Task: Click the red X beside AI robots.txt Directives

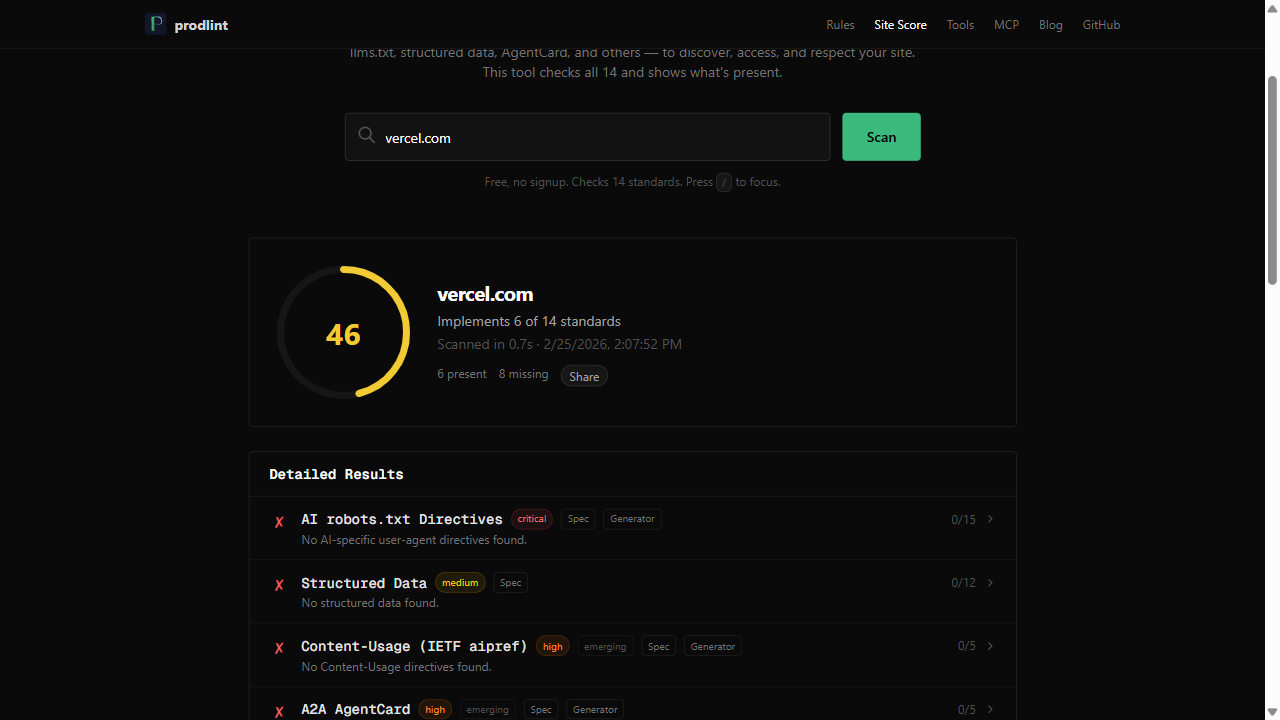Action: [279, 522]
